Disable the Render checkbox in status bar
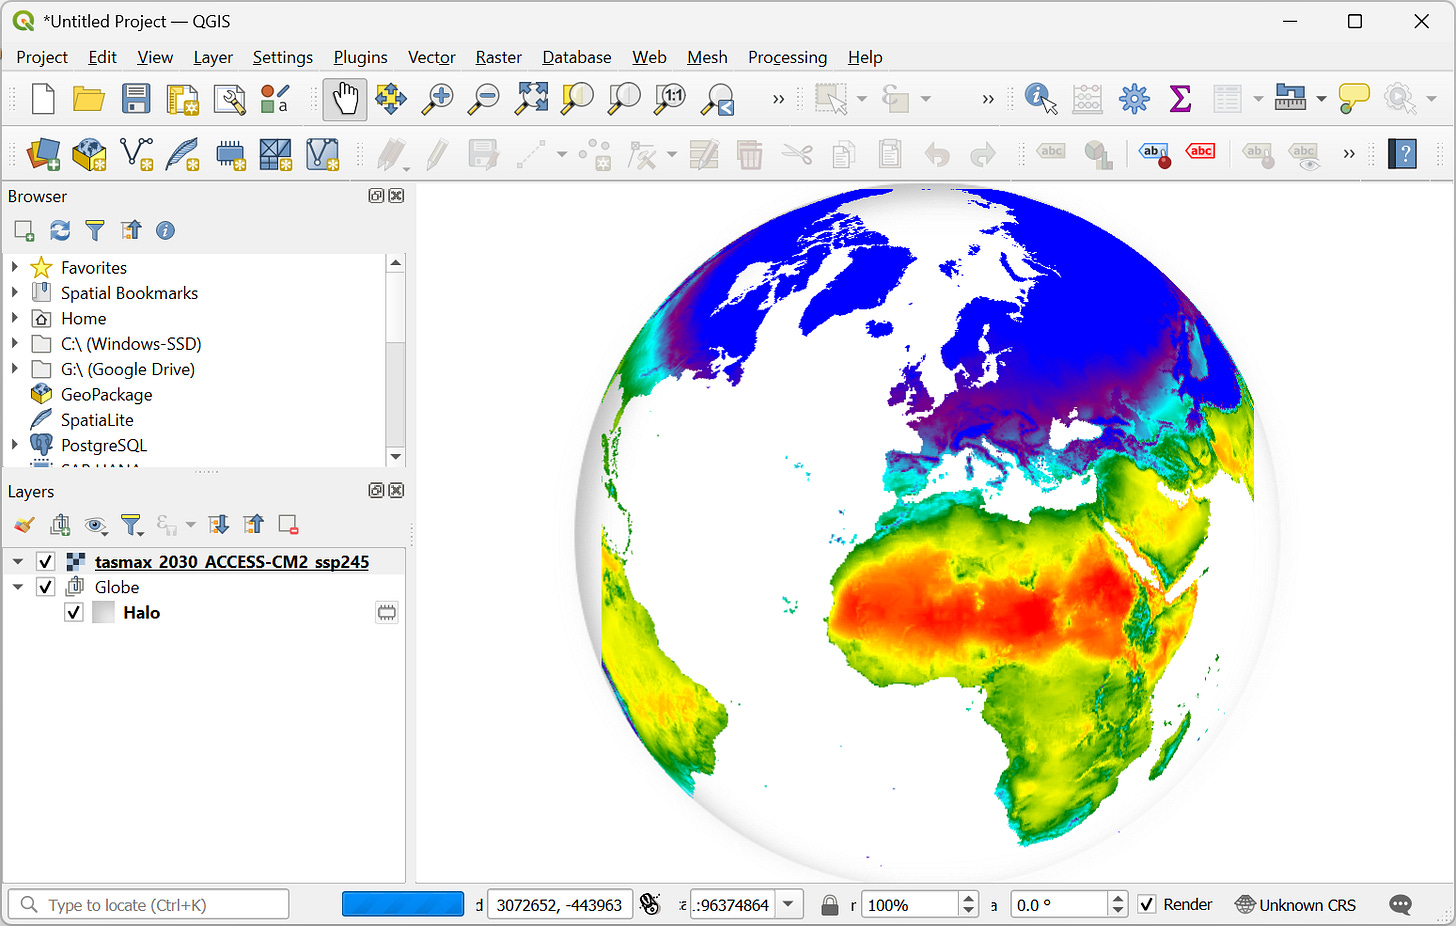Viewport: 1456px width, 926px height. click(1147, 905)
